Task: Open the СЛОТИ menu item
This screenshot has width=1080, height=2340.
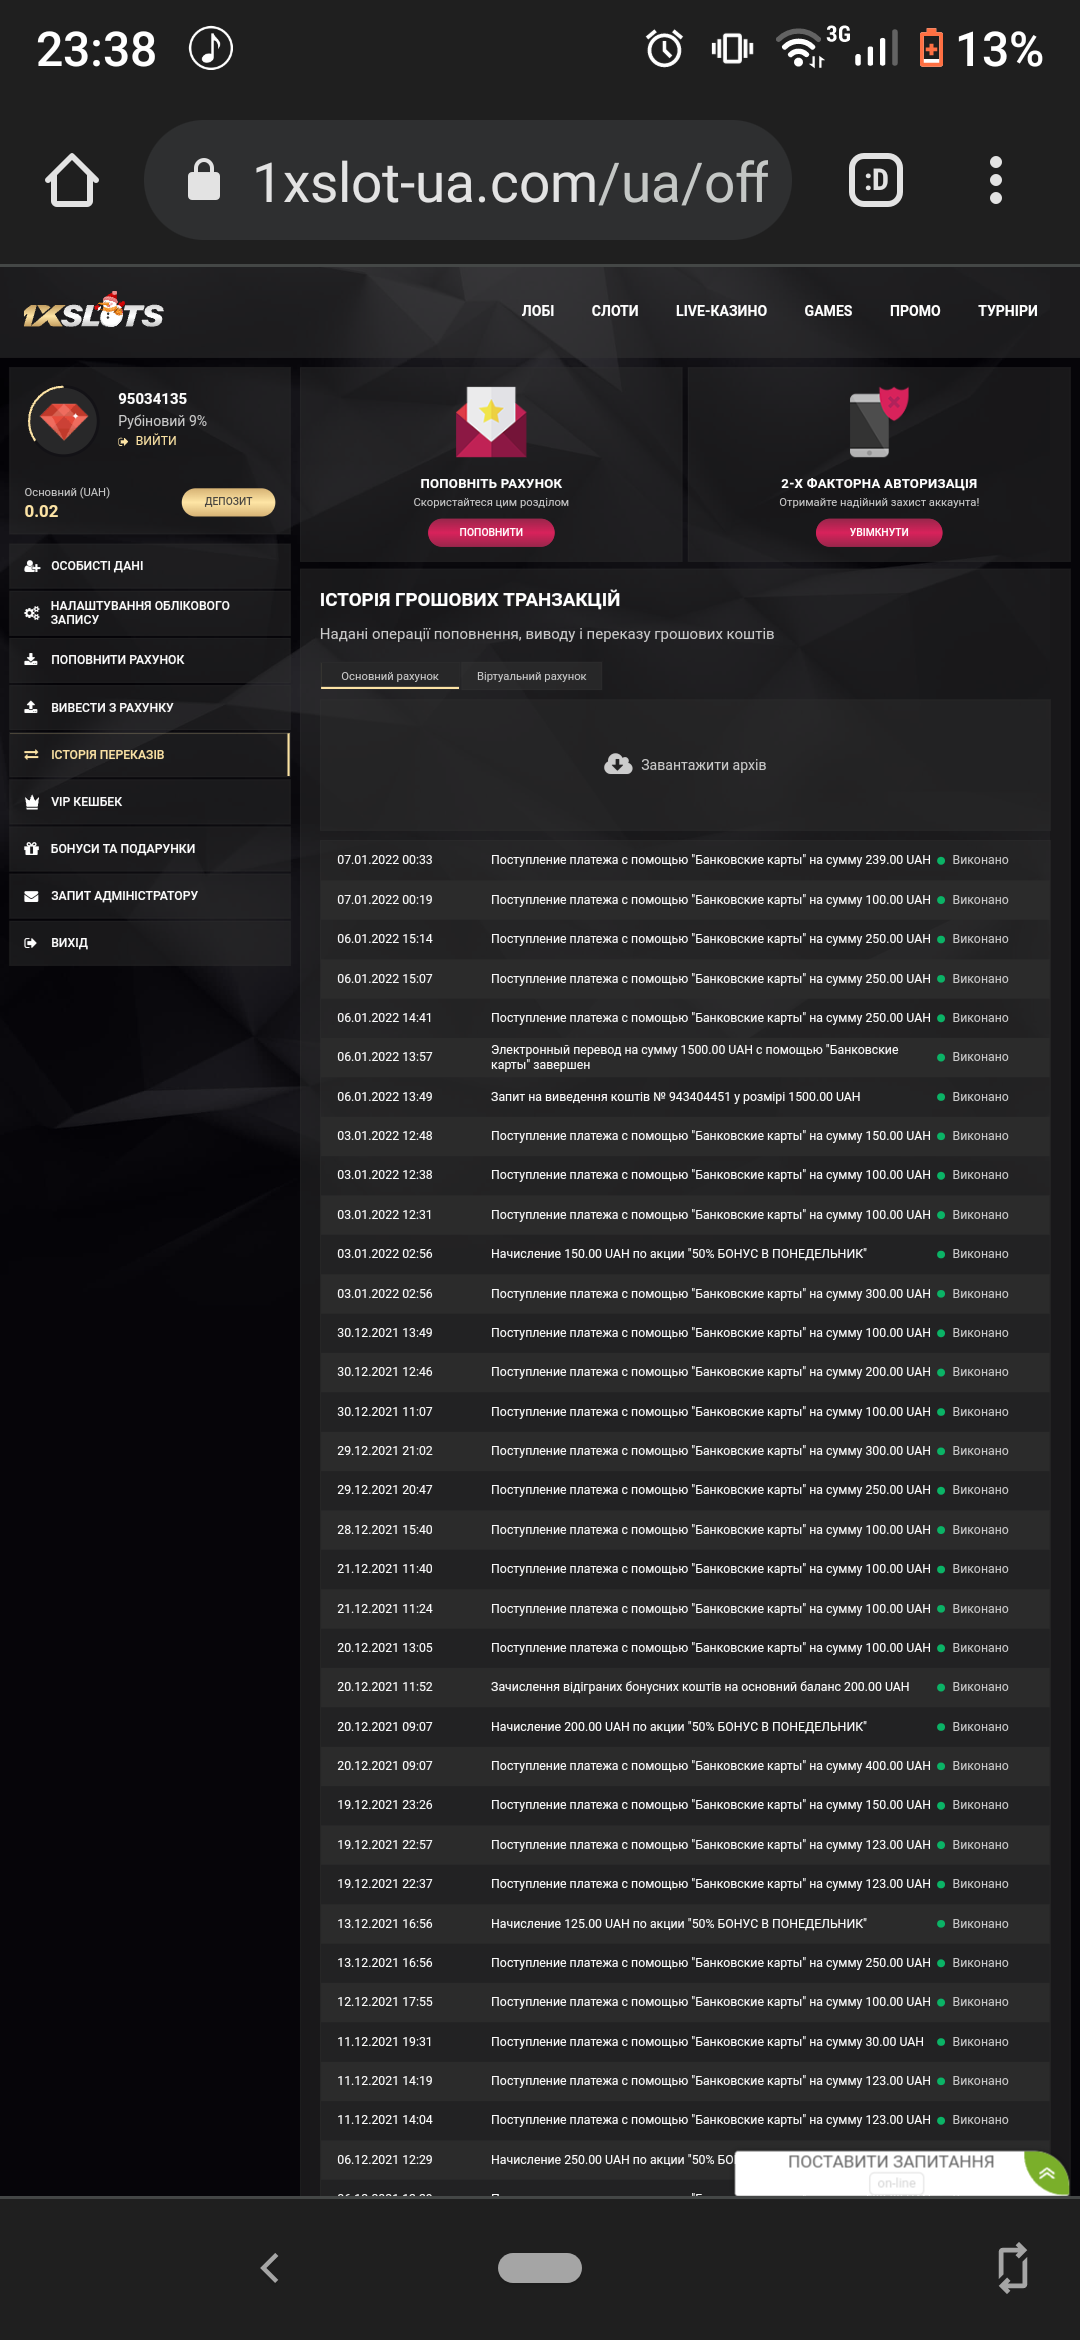Action: [615, 311]
